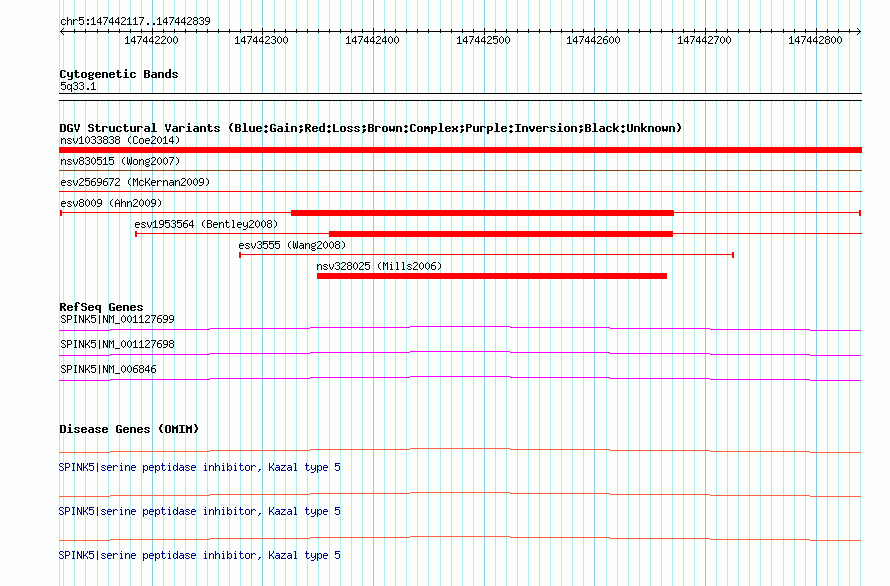Select the 5q33.1 band label

[78, 86]
